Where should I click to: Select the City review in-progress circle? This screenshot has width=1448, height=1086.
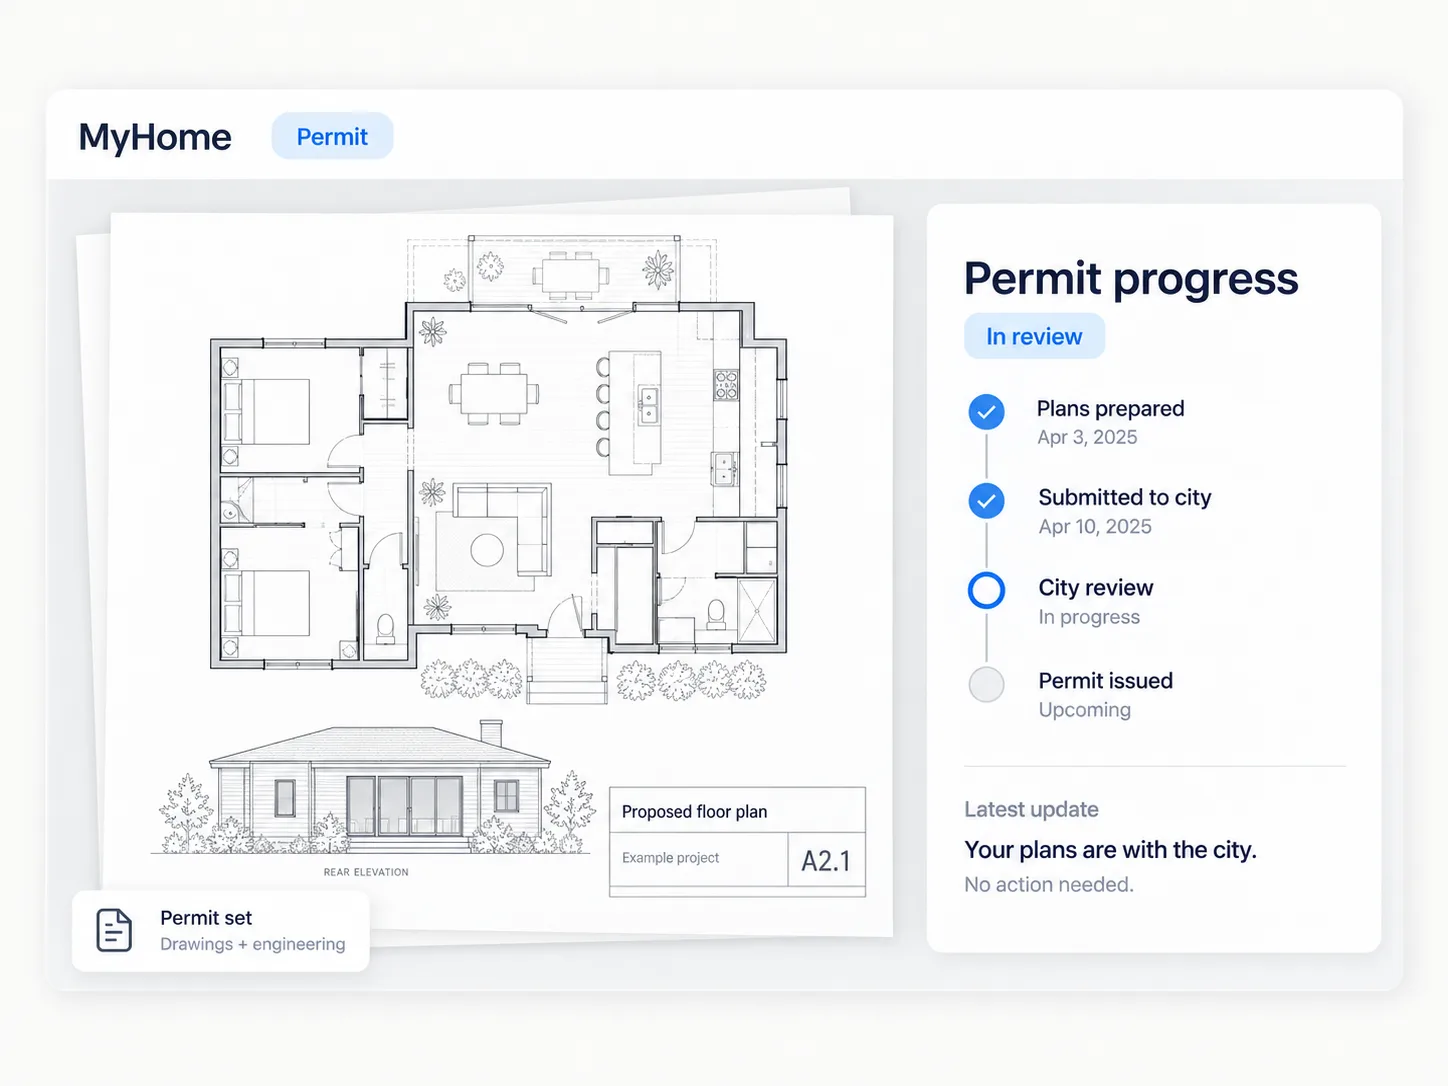986,590
